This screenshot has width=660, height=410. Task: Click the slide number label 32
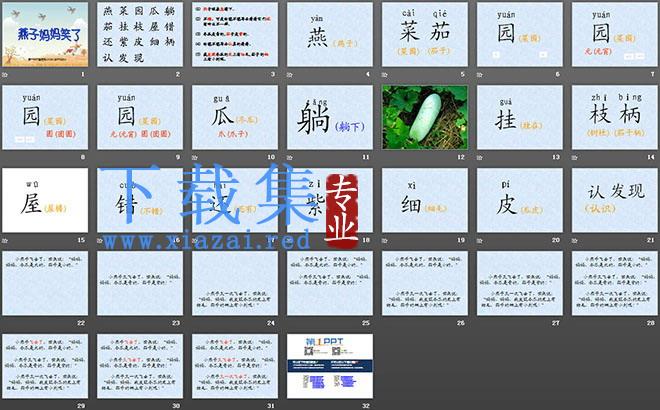pos(366,406)
